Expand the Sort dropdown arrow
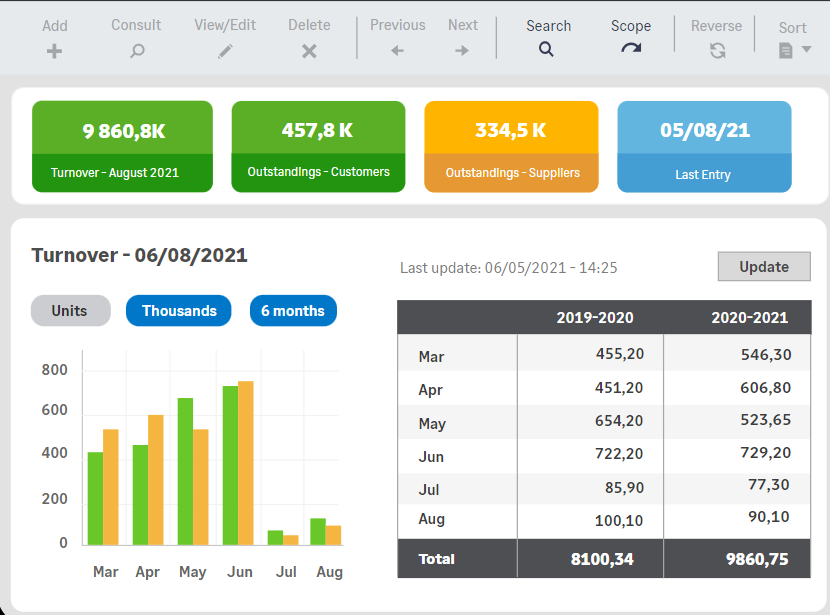The width and height of the screenshot is (830, 615). tap(806, 50)
